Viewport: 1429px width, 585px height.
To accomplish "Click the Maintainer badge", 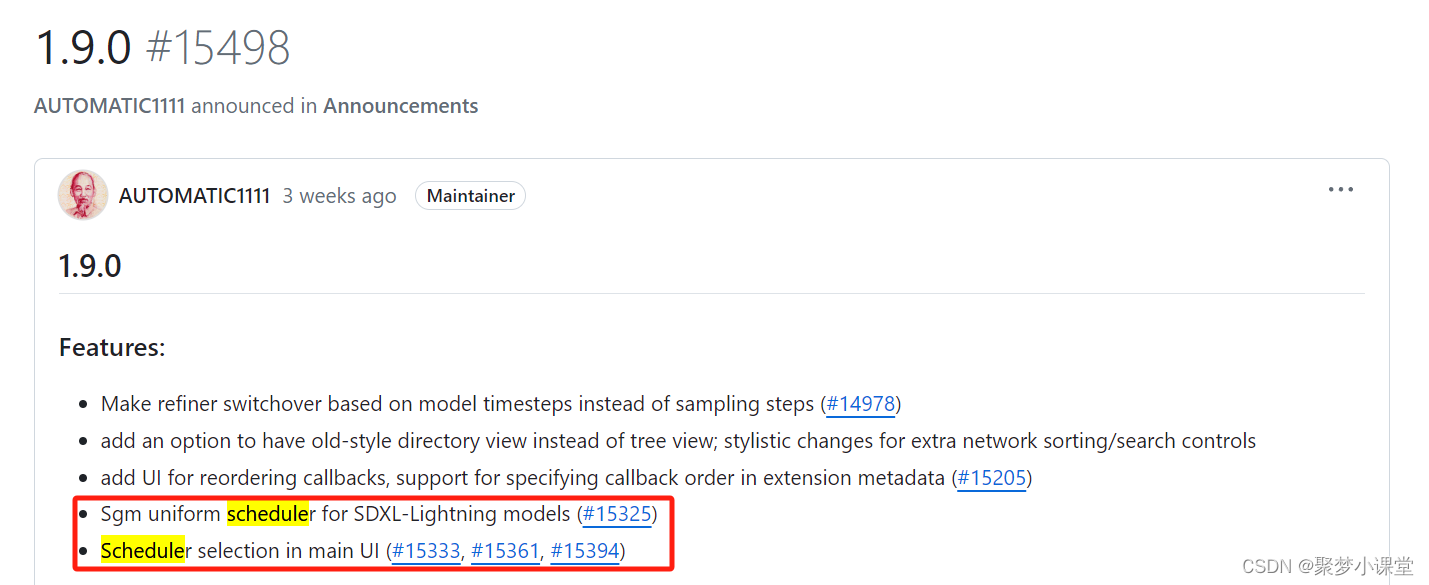I will pos(471,196).
